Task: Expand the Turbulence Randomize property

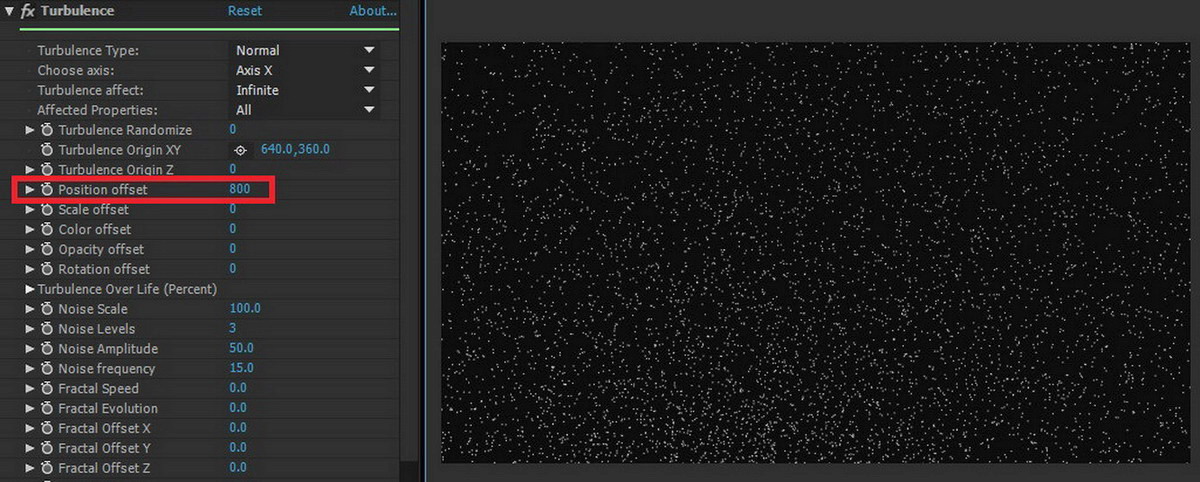Action: click(30, 130)
